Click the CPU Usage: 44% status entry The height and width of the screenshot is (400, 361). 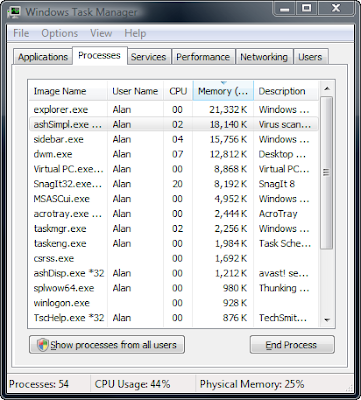click(133, 384)
